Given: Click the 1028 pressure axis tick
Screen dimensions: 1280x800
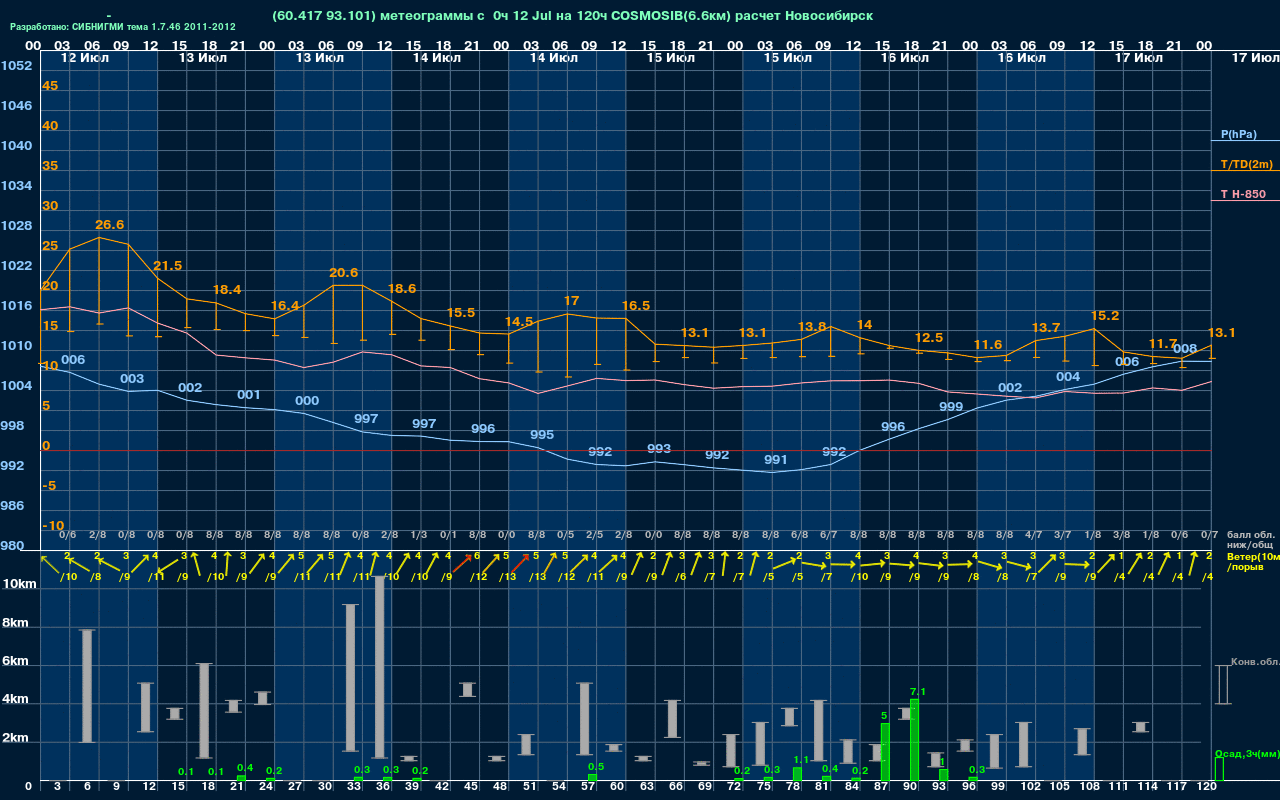Looking at the screenshot, I should [x=16, y=226].
